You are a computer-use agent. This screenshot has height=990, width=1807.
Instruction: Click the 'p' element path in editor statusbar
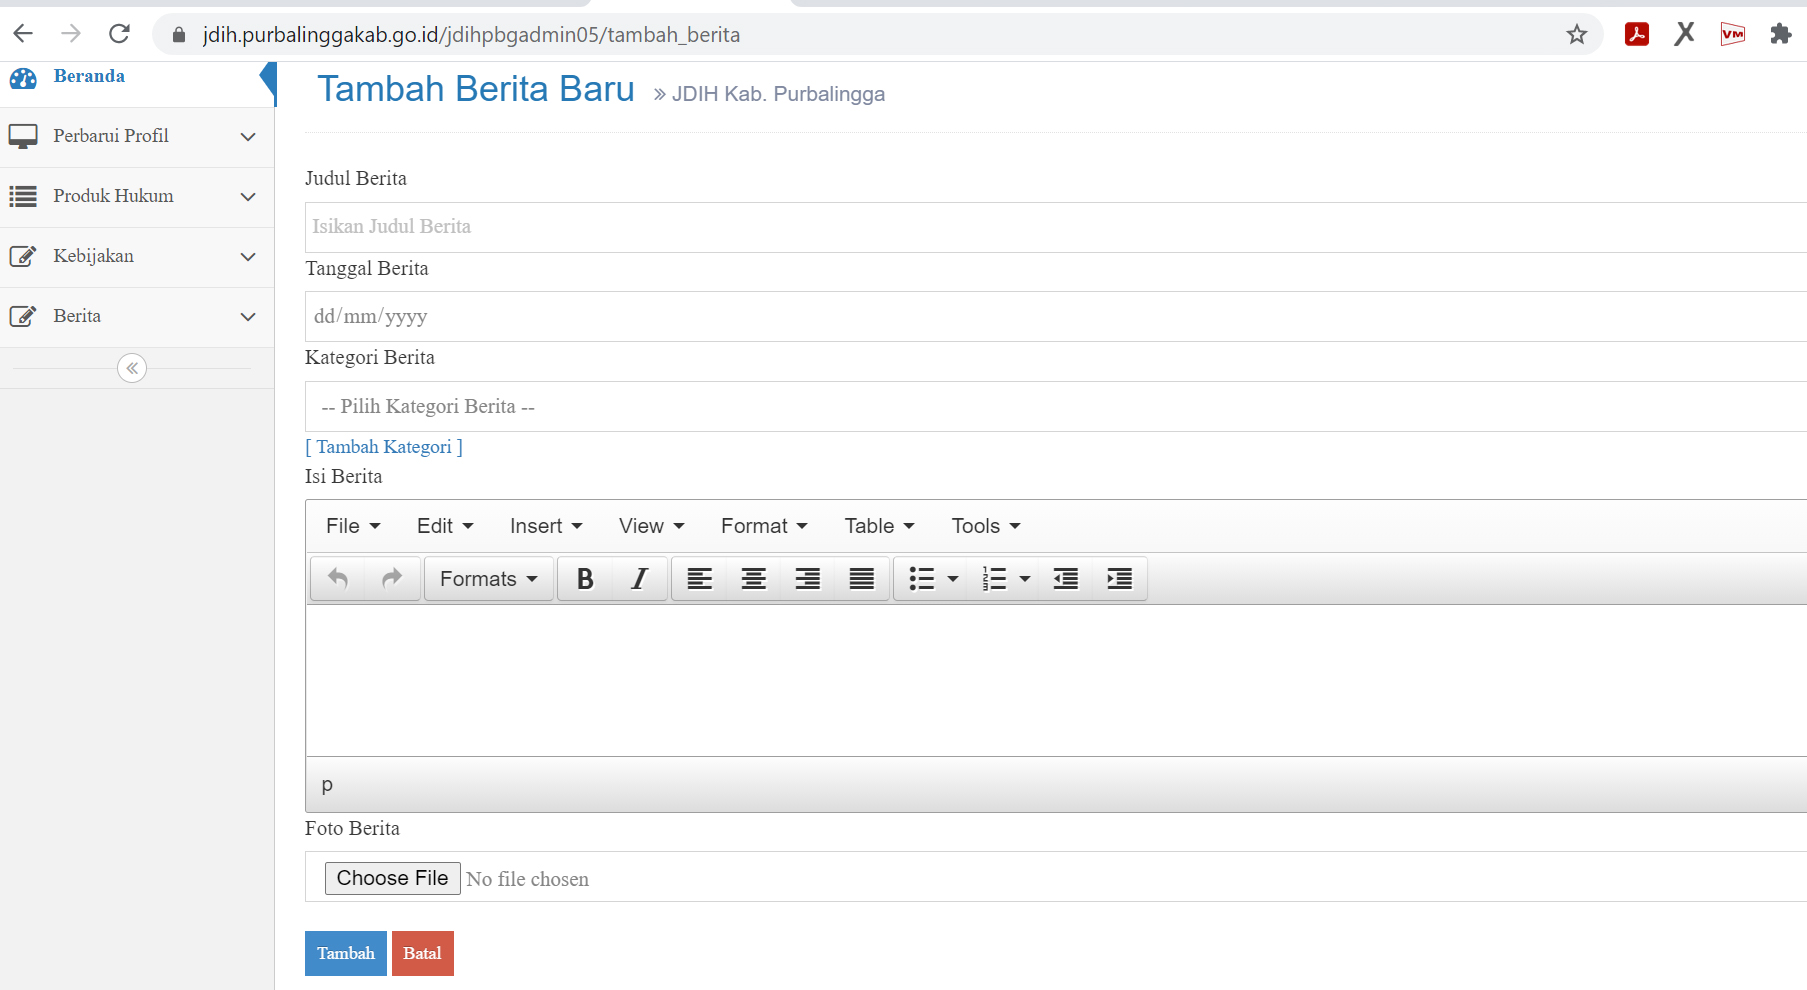tap(327, 785)
